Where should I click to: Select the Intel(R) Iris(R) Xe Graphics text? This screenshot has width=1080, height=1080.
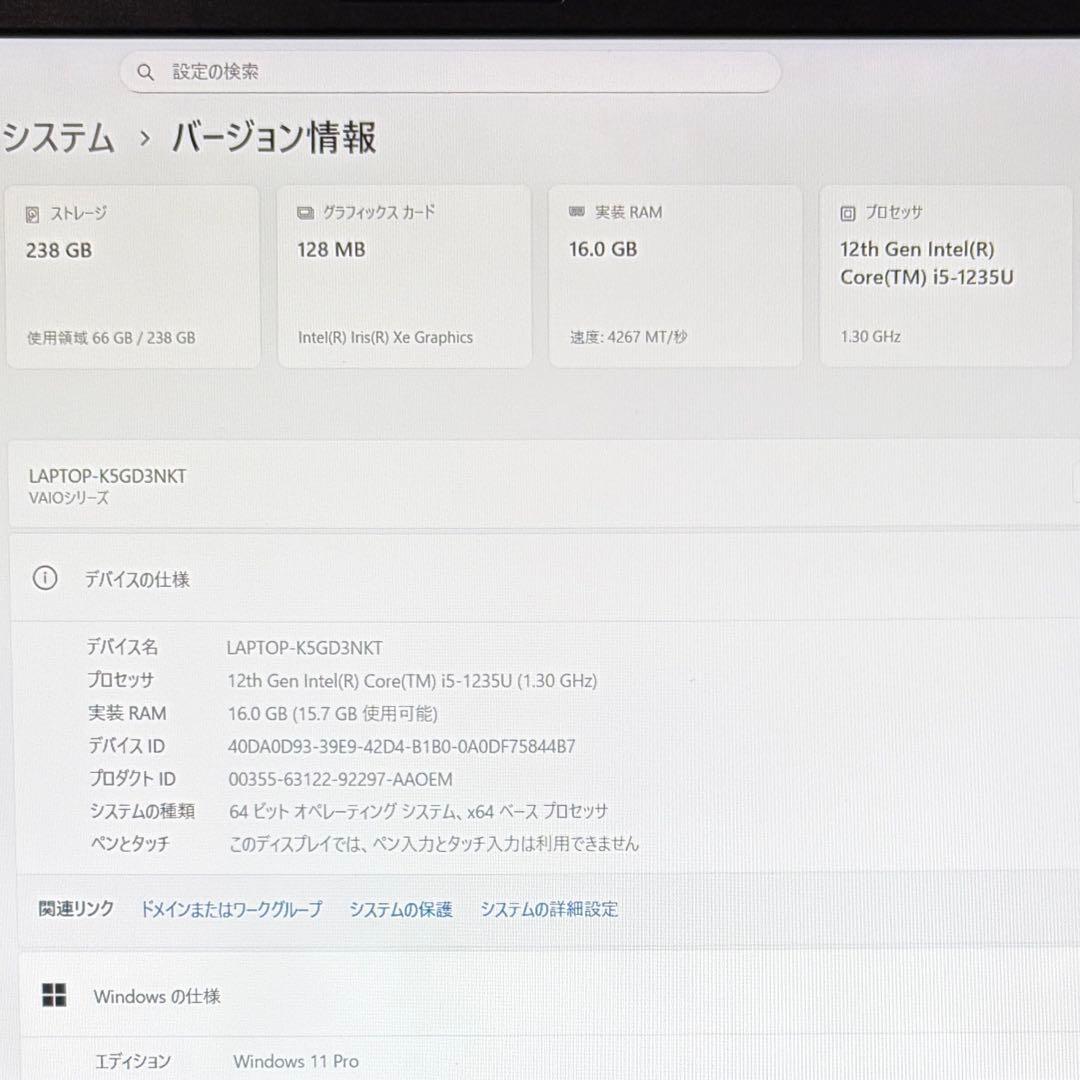[385, 338]
